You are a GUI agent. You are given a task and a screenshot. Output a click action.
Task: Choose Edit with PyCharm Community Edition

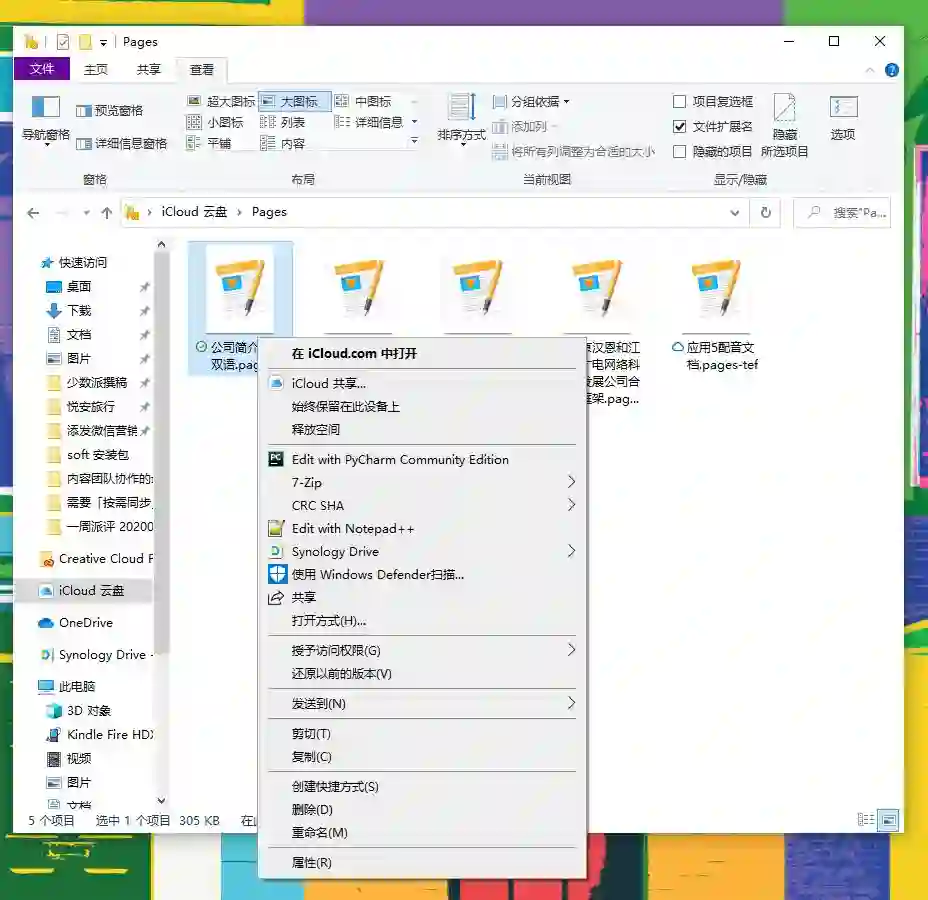tap(421, 460)
